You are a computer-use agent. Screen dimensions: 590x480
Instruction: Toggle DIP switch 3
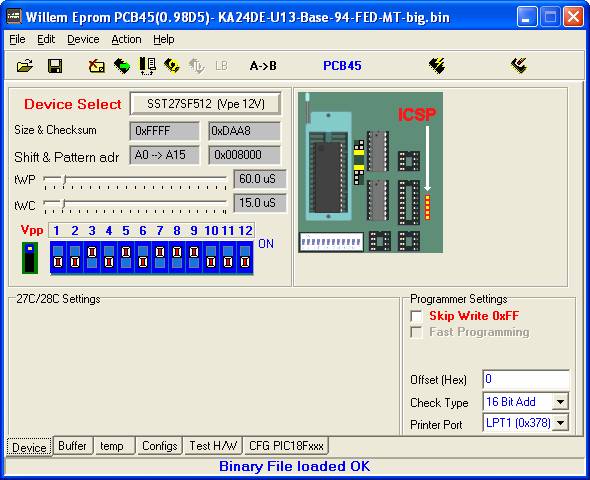point(92,257)
